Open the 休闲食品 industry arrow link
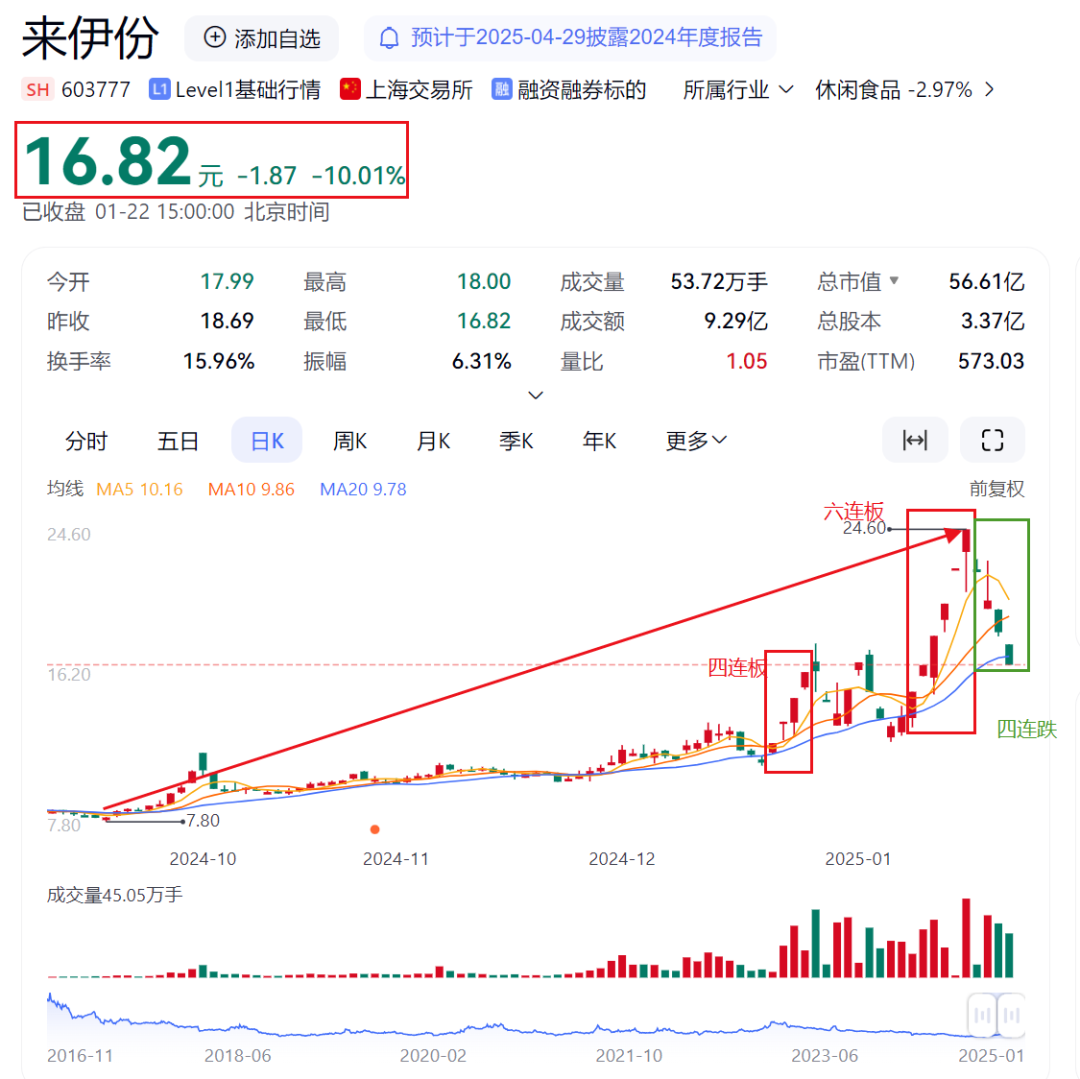Viewport: 1080px width, 1079px height. 989,90
